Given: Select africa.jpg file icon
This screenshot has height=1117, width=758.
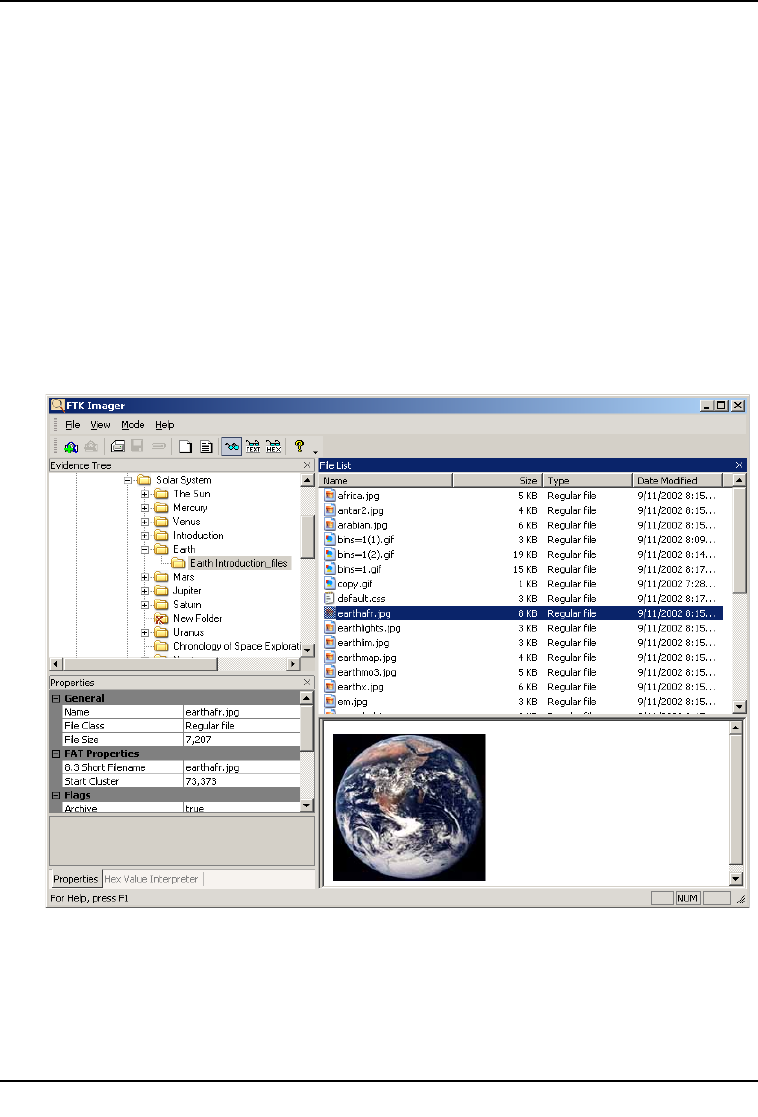Looking at the screenshot, I should point(330,495).
